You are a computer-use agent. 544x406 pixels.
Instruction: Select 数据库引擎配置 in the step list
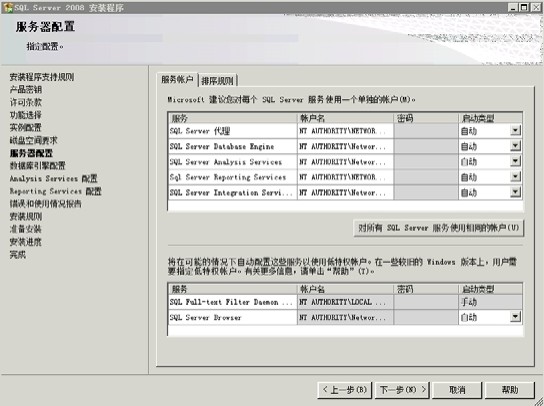[37, 166]
